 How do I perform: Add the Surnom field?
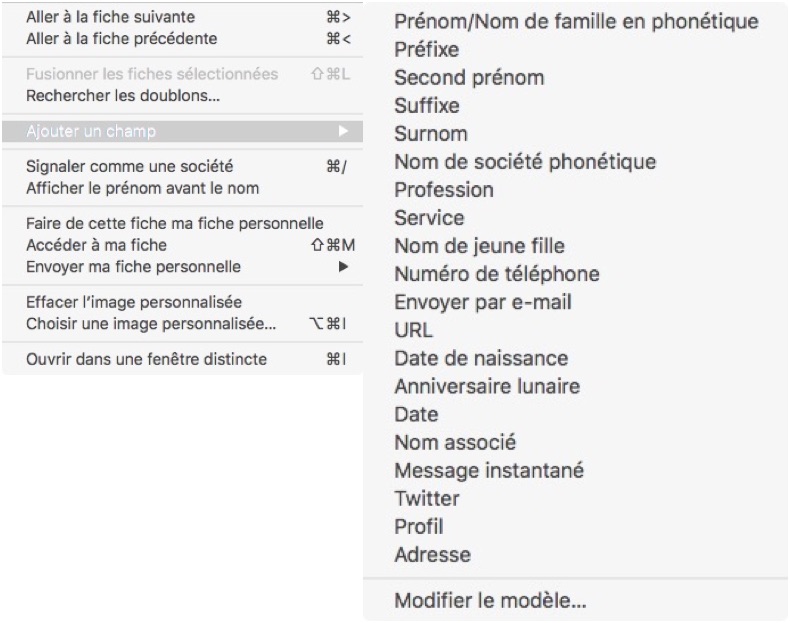(x=431, y=133)
